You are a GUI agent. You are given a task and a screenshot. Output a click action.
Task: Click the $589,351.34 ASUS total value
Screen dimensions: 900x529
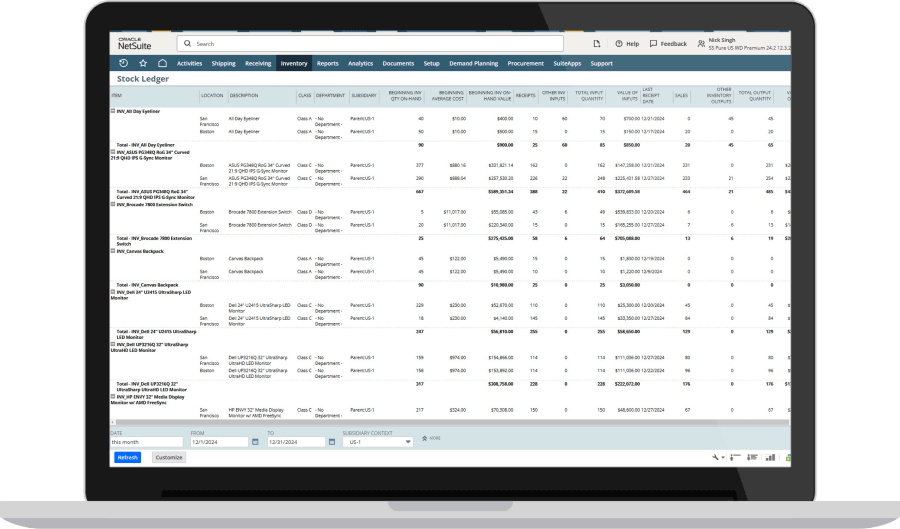pos(501,192)
